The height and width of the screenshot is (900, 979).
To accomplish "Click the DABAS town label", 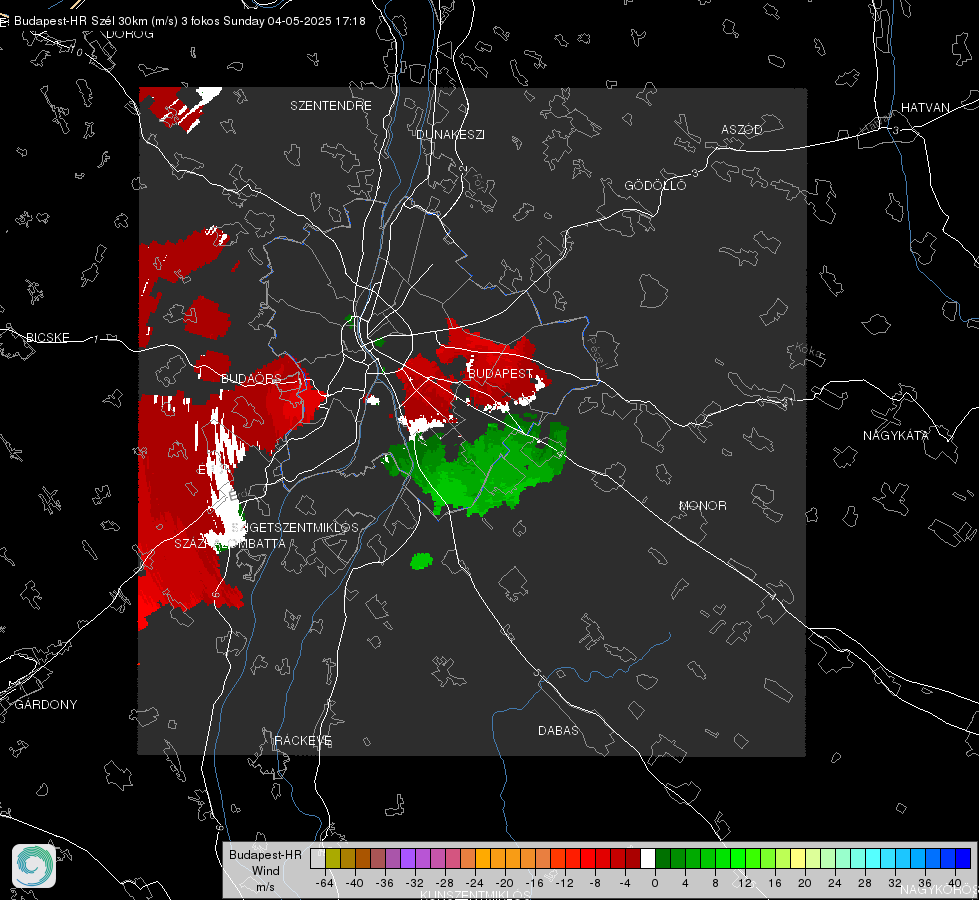I will point(558,731).
